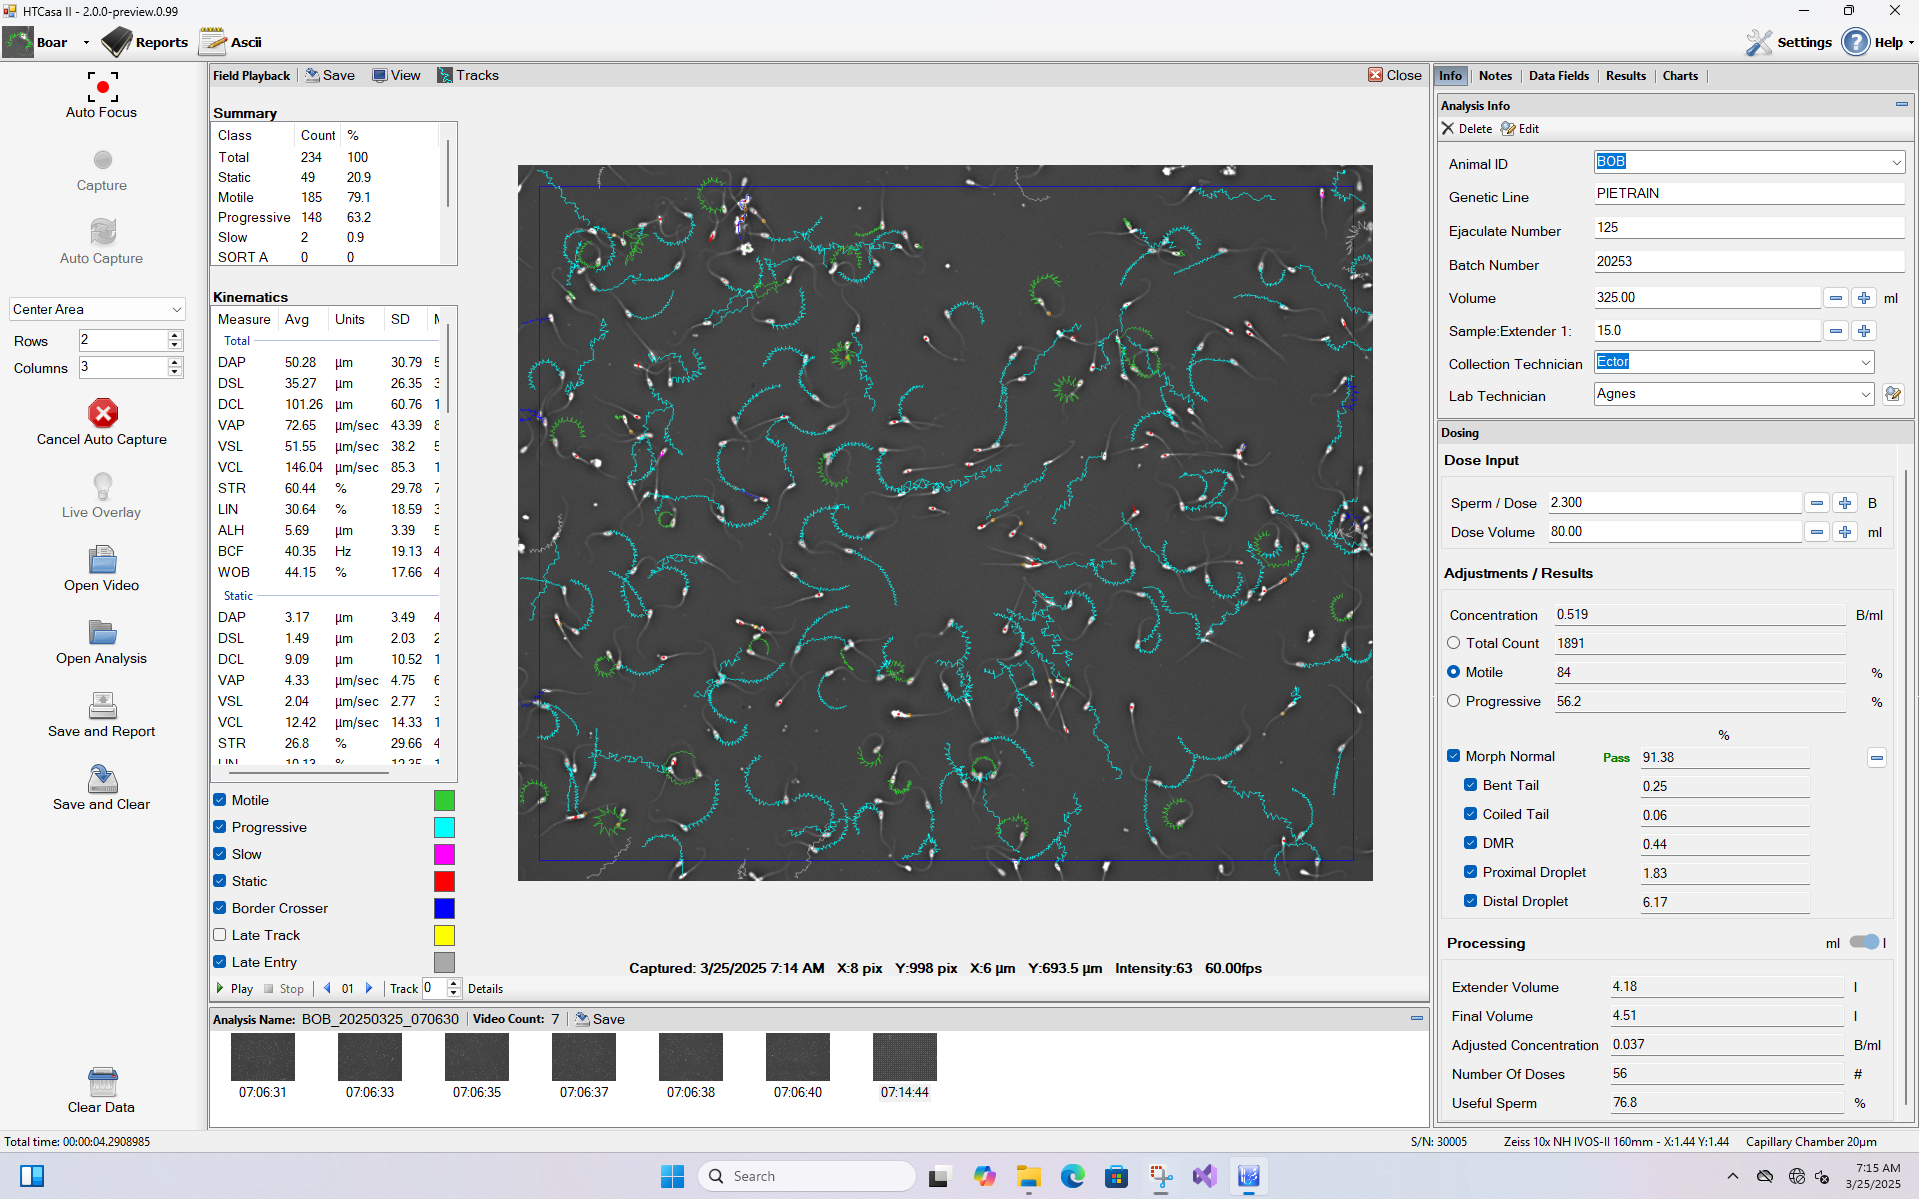This screenshot has height=1199, width=1919.
Task: Click the Tracks button in toolbar
Action: click(x=468, y=76)
